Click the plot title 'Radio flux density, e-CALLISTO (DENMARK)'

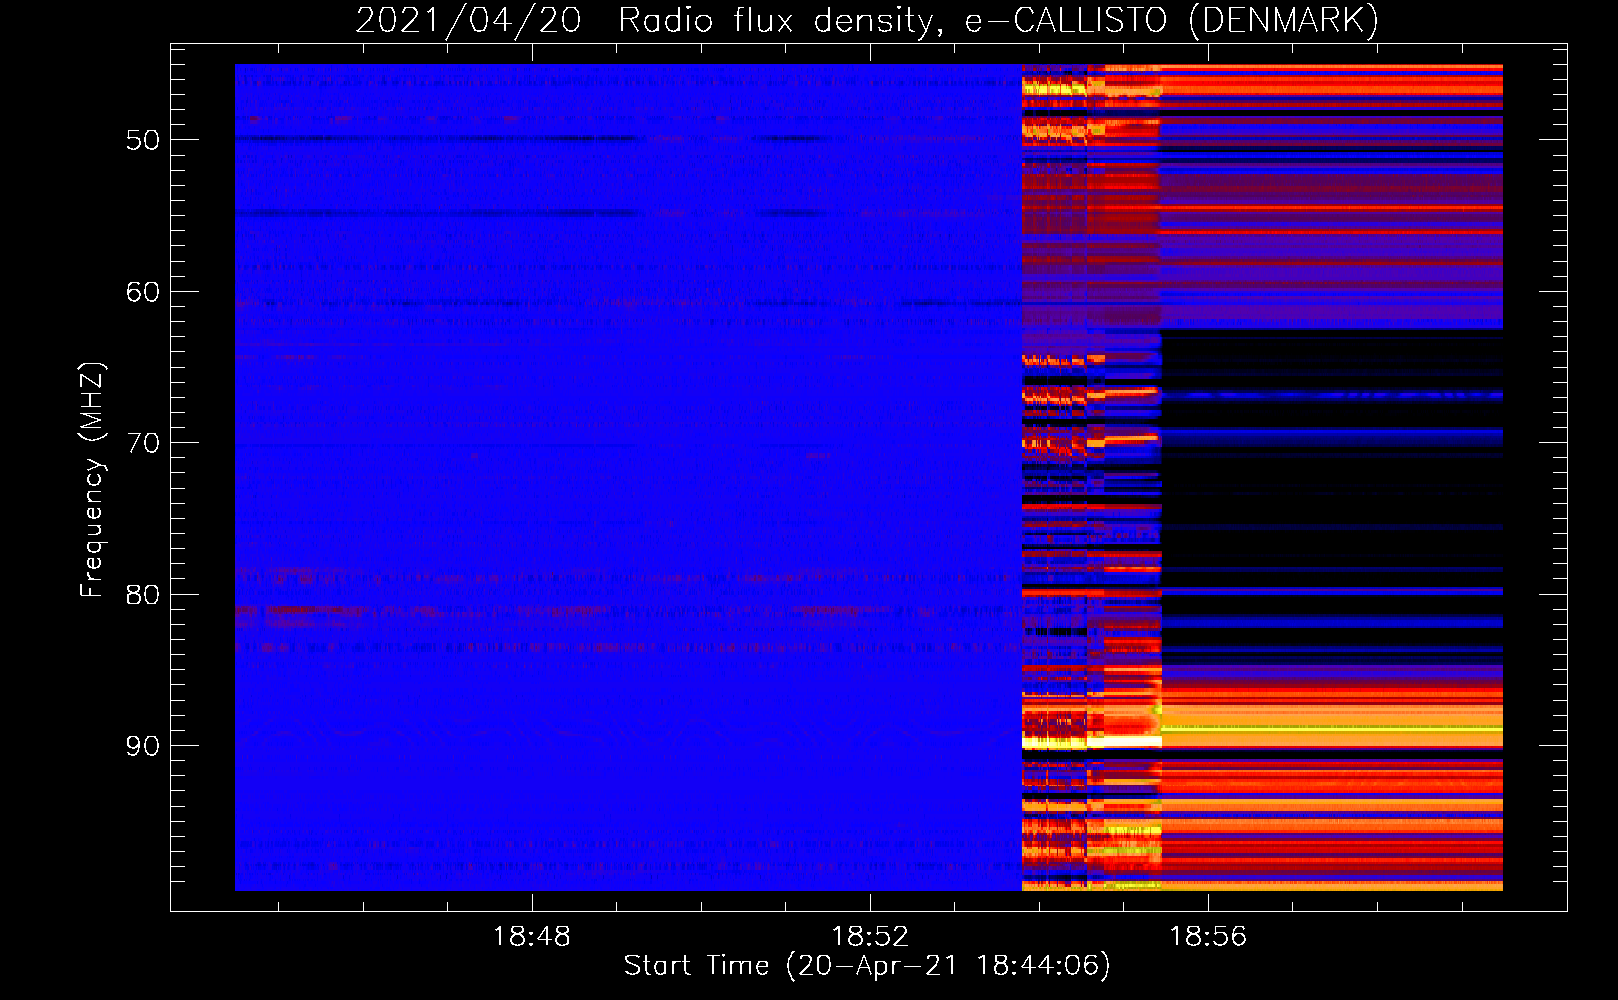pos(998,20)
